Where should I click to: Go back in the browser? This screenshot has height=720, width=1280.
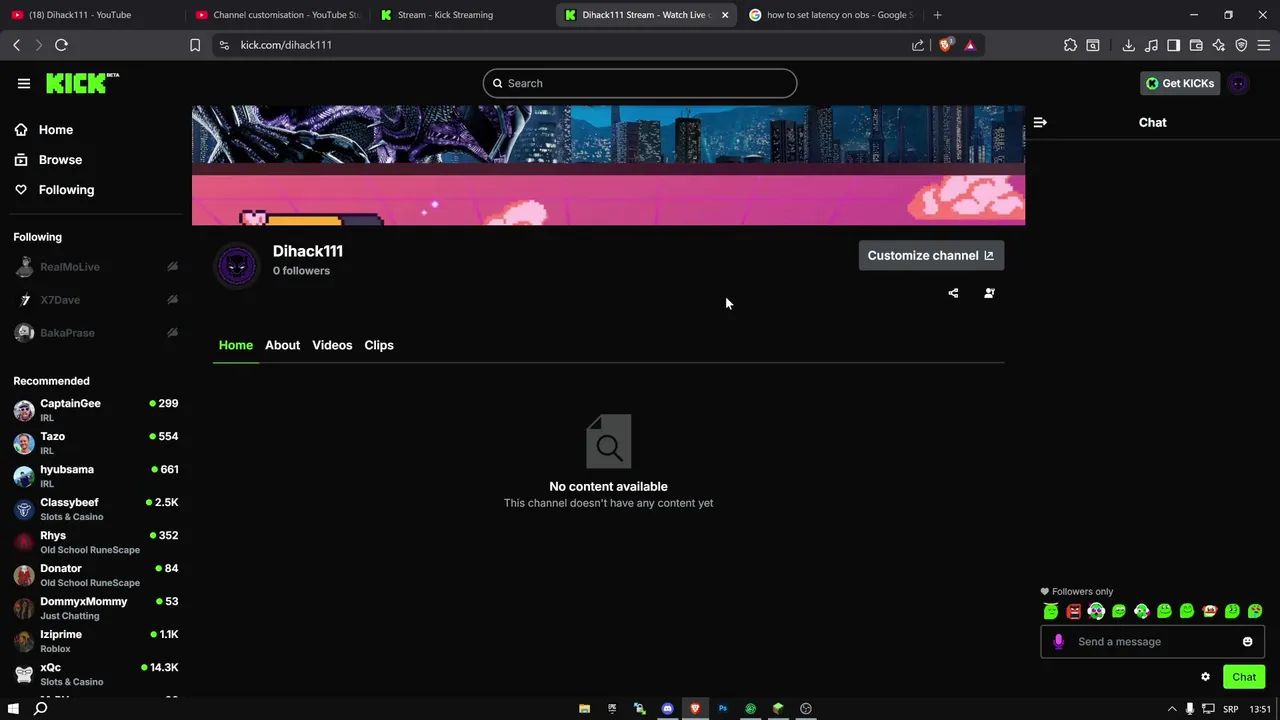point(16,45)
